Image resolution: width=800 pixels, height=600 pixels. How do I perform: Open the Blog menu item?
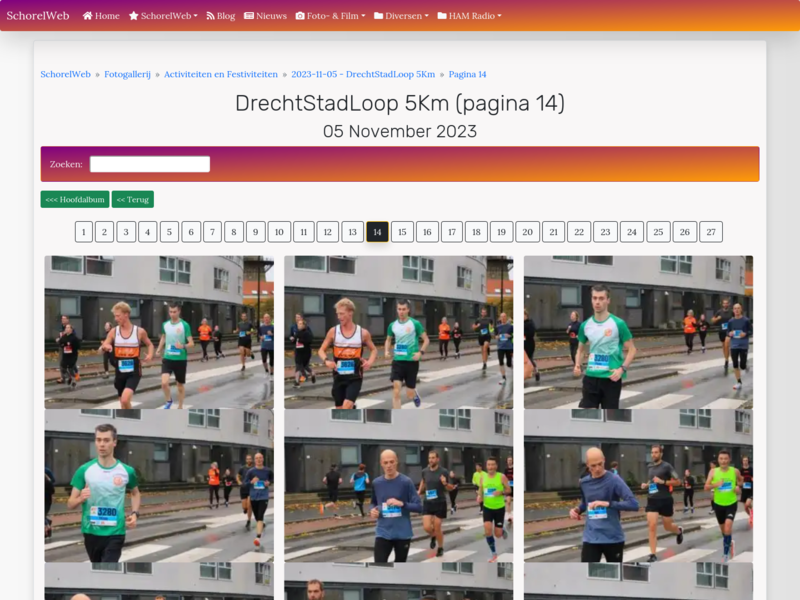pyautogui.click(x=220, y=16)
